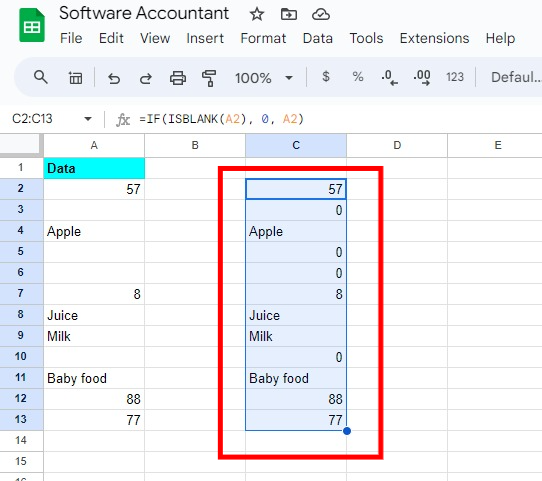This screenshot has height=481, width=542.
Task: Apply the percent format
Action: pyautogui.click(x=358, y=76)
